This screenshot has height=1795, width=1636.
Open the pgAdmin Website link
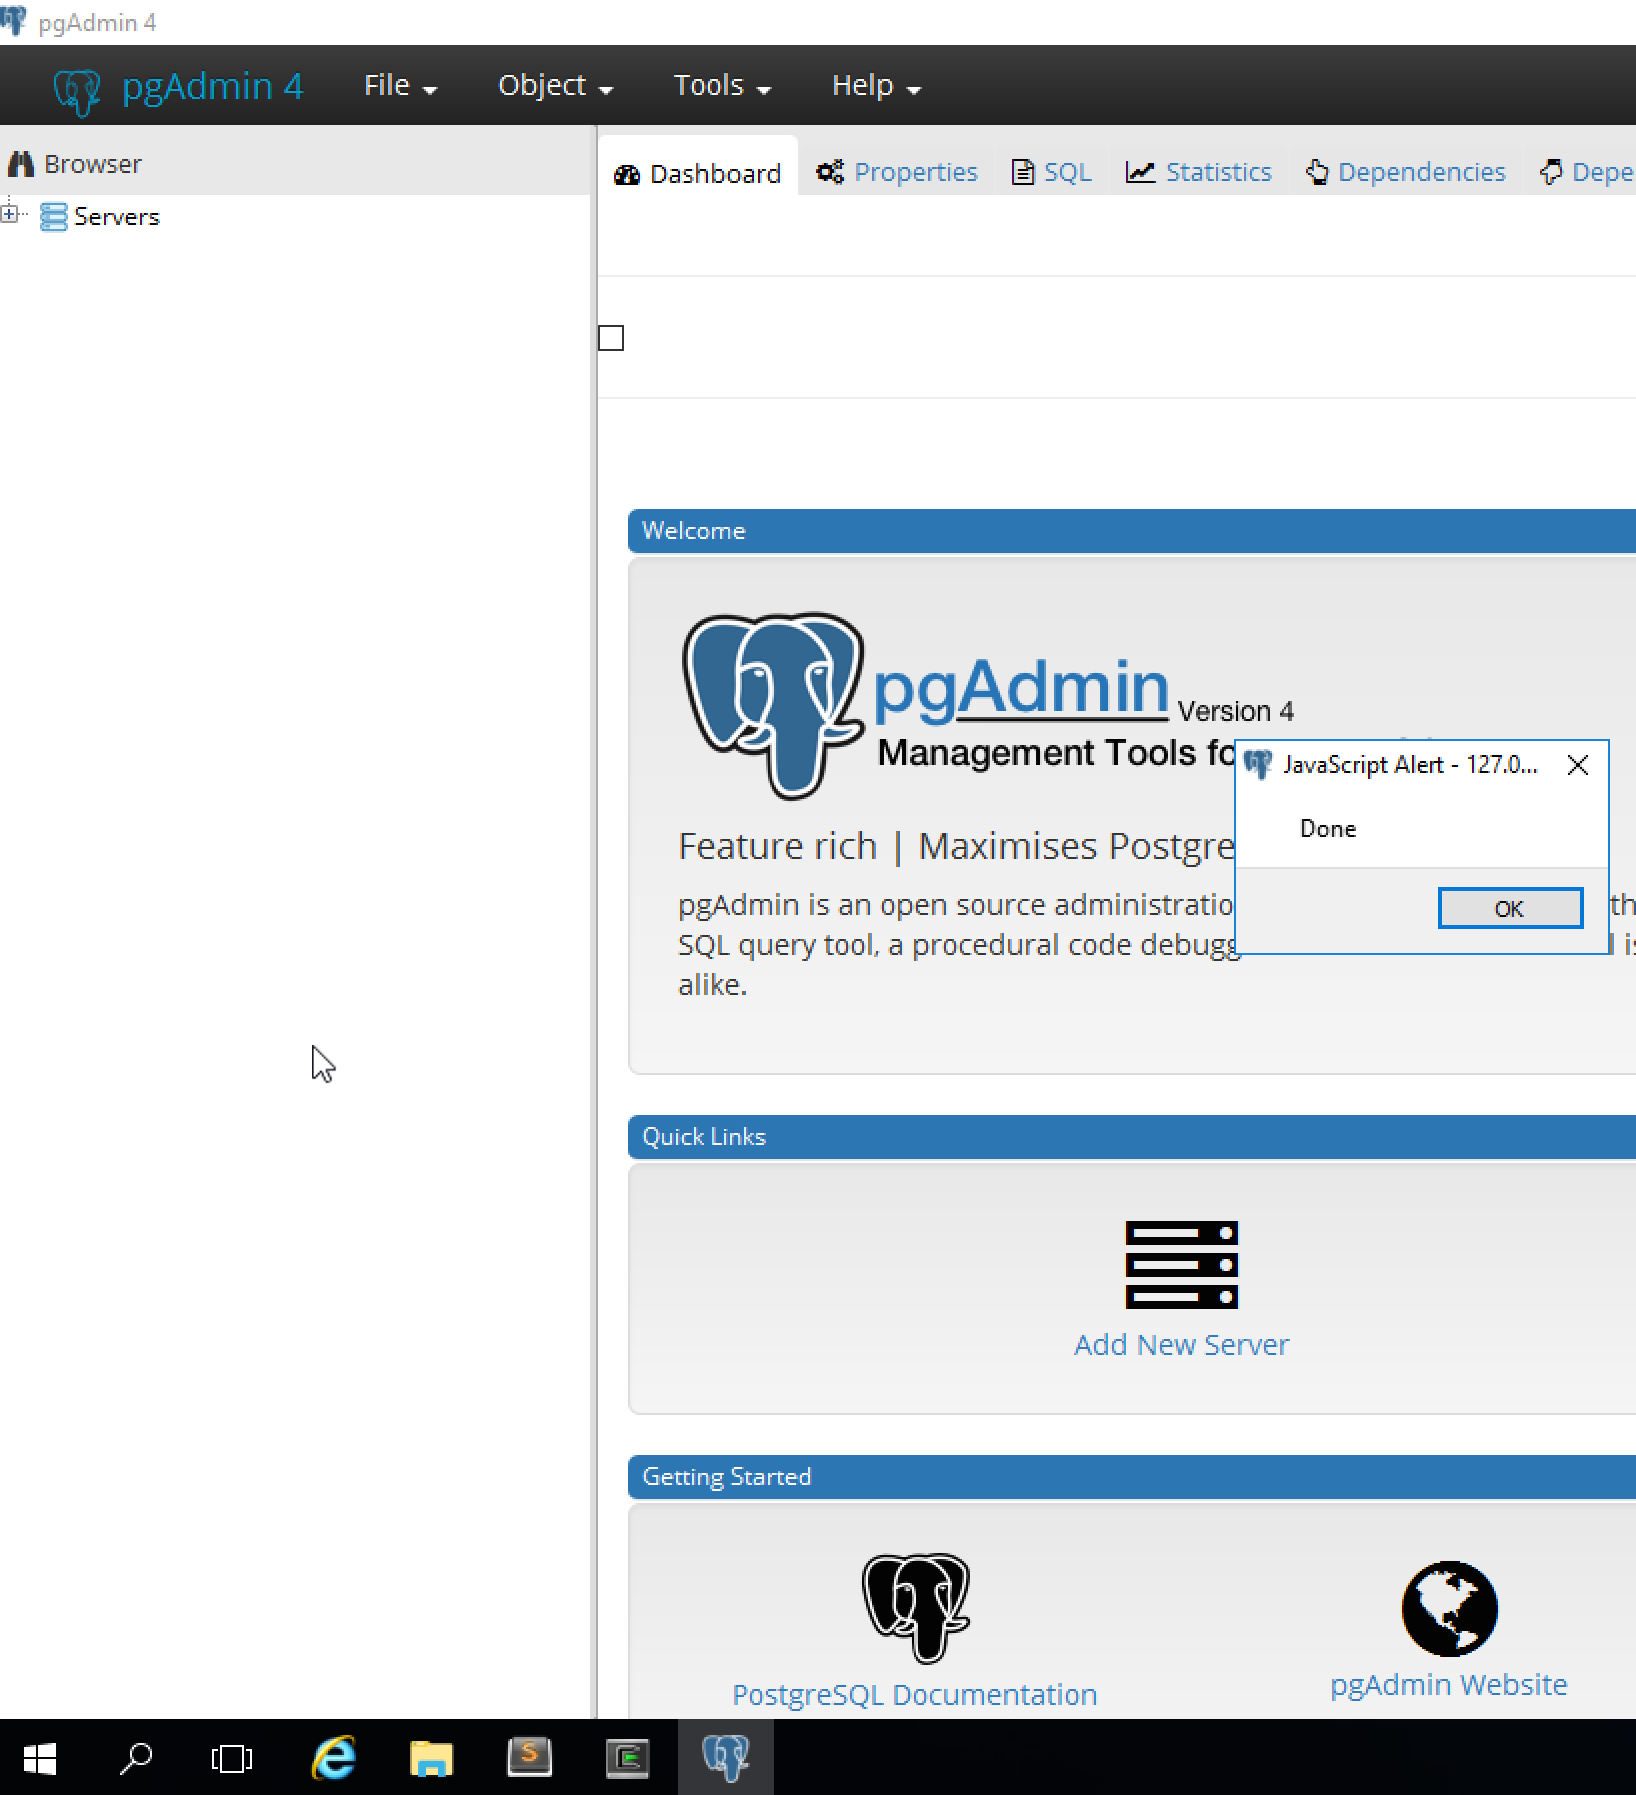(x=1449, y=1684)
